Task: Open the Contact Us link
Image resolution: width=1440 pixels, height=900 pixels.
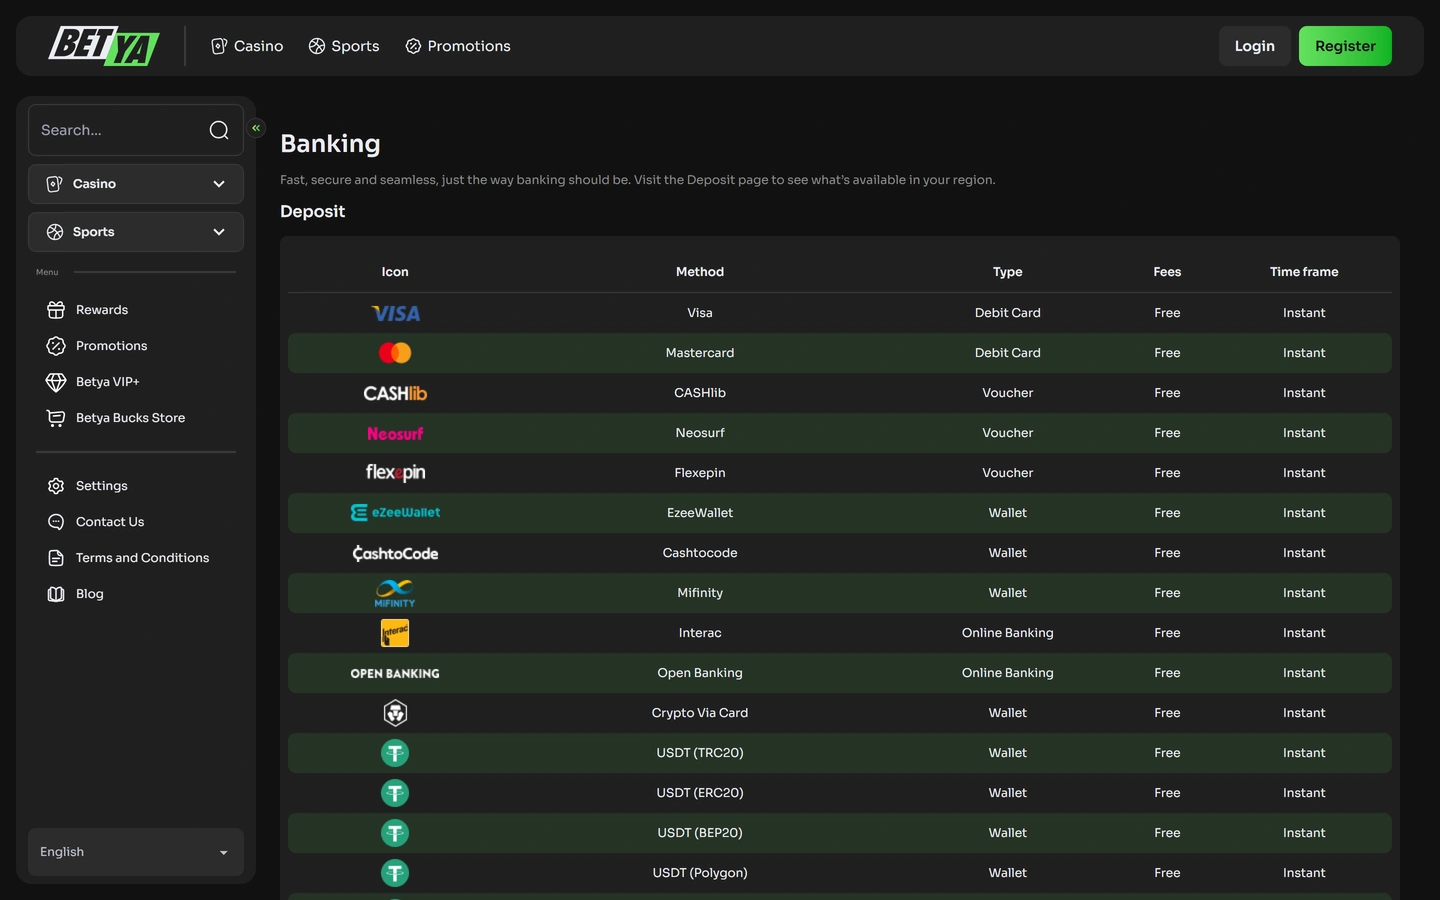Action: (x=110, y=522)
